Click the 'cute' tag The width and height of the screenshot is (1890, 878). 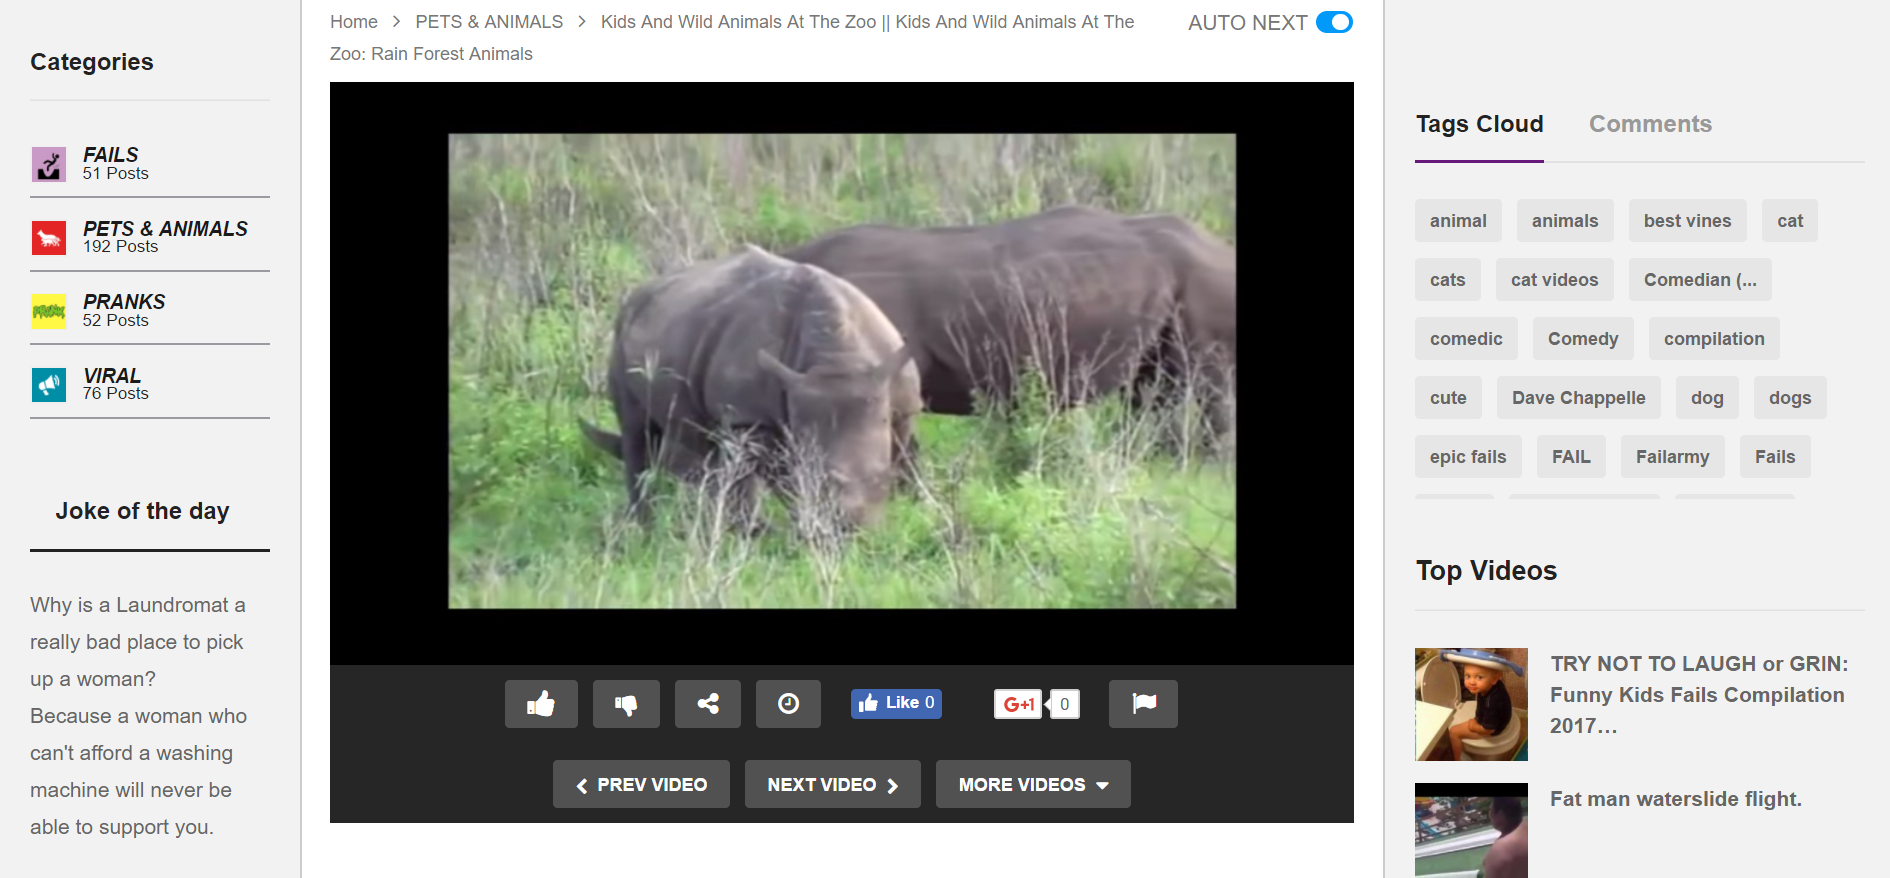click(x=1448, y=398)
